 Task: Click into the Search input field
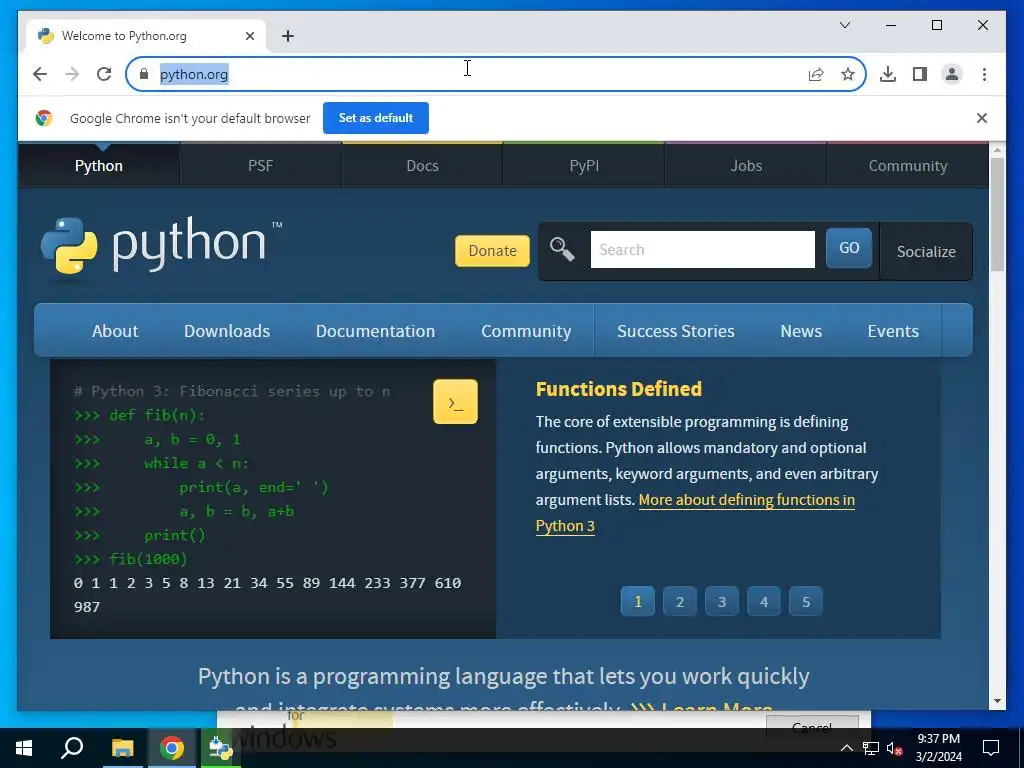703,249
